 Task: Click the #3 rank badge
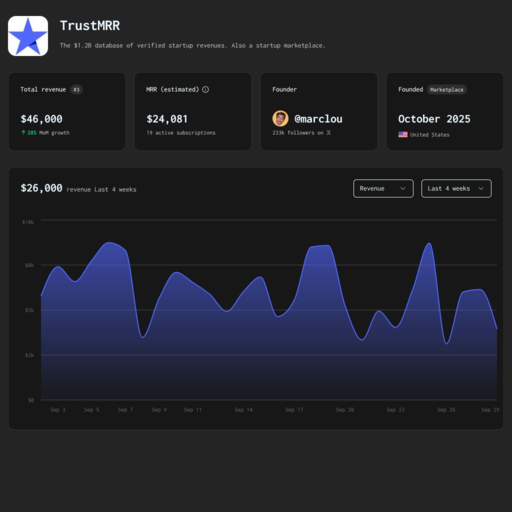point(76,89)
